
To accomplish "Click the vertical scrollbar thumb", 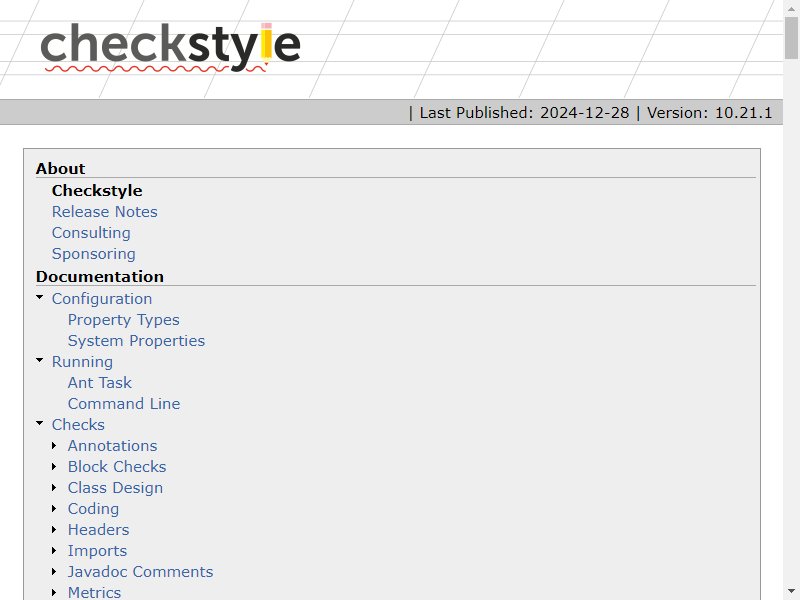I will click(791, 37).
